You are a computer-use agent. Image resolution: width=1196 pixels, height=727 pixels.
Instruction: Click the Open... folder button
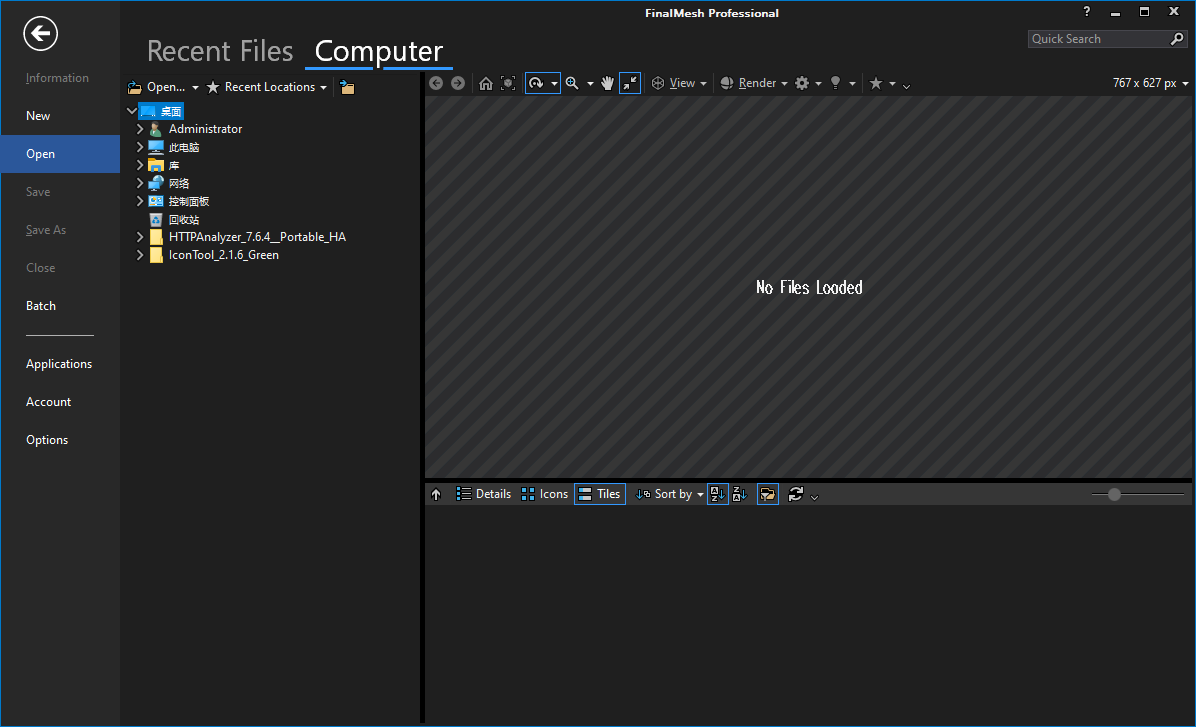(156, 87)
